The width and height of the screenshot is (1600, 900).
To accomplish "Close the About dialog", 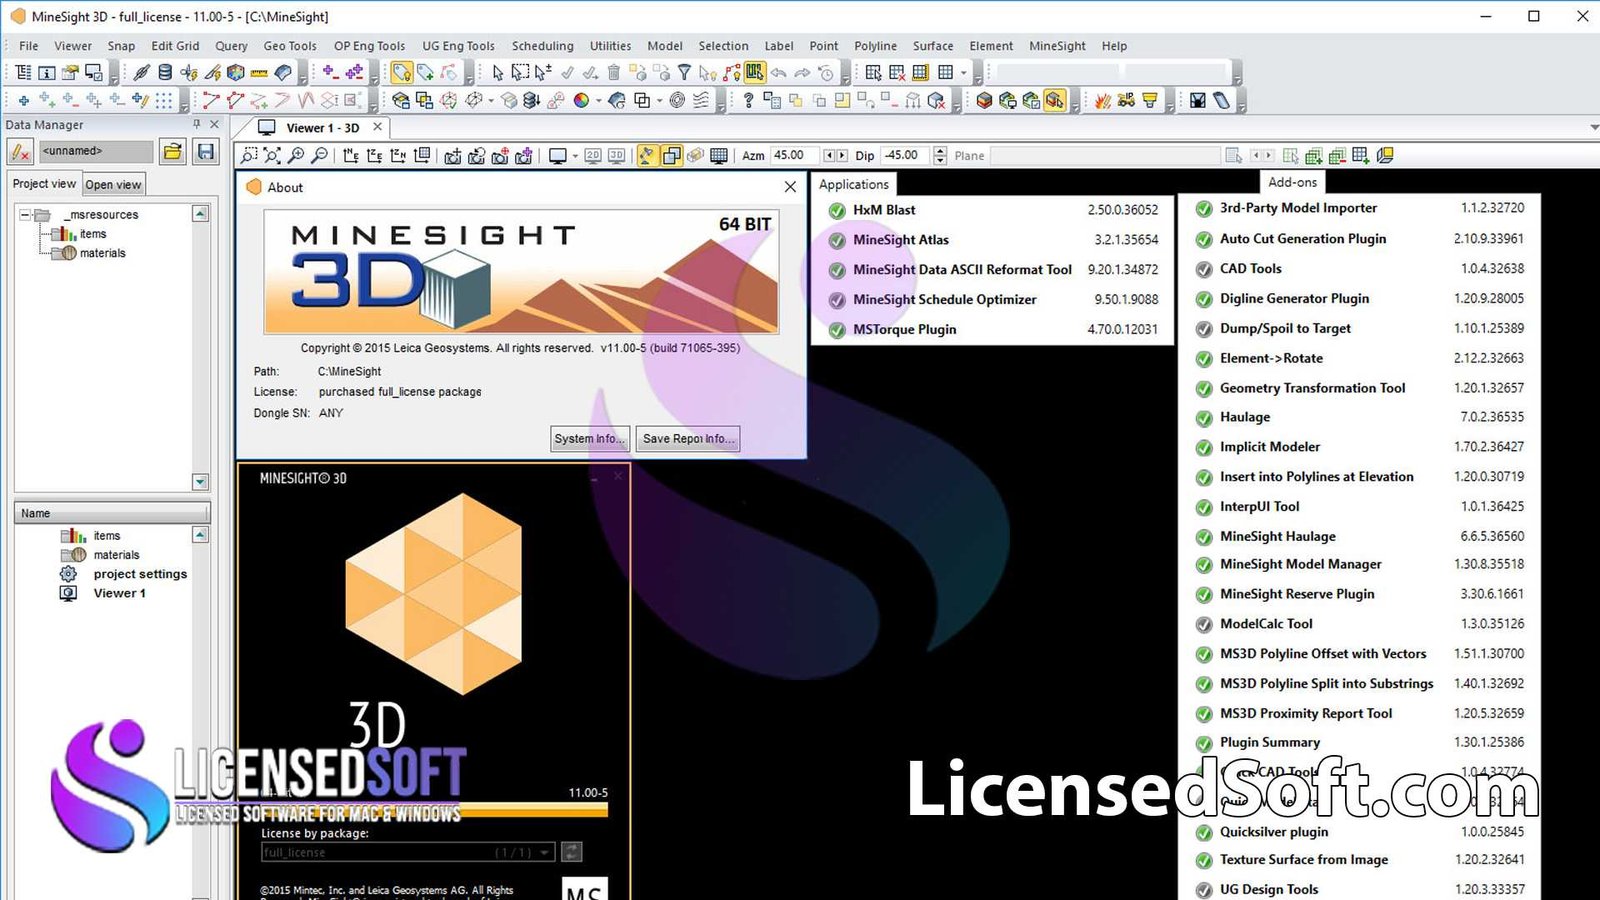I will pos(790,187).
